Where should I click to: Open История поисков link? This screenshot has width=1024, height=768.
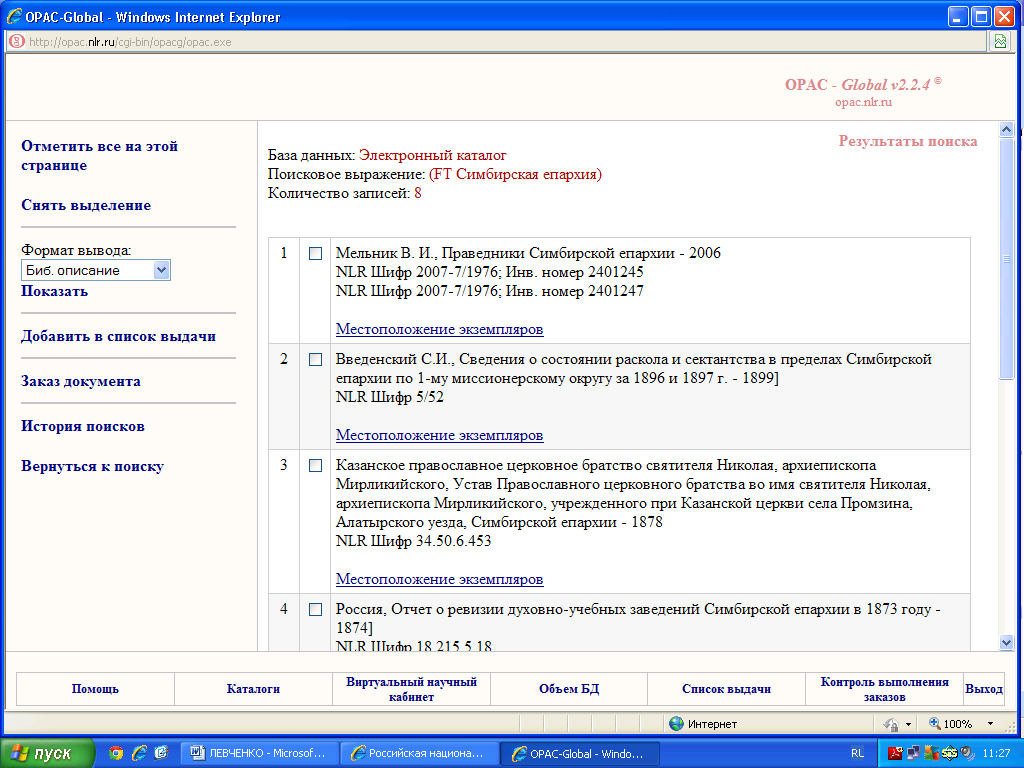click(x=83, y=426)
